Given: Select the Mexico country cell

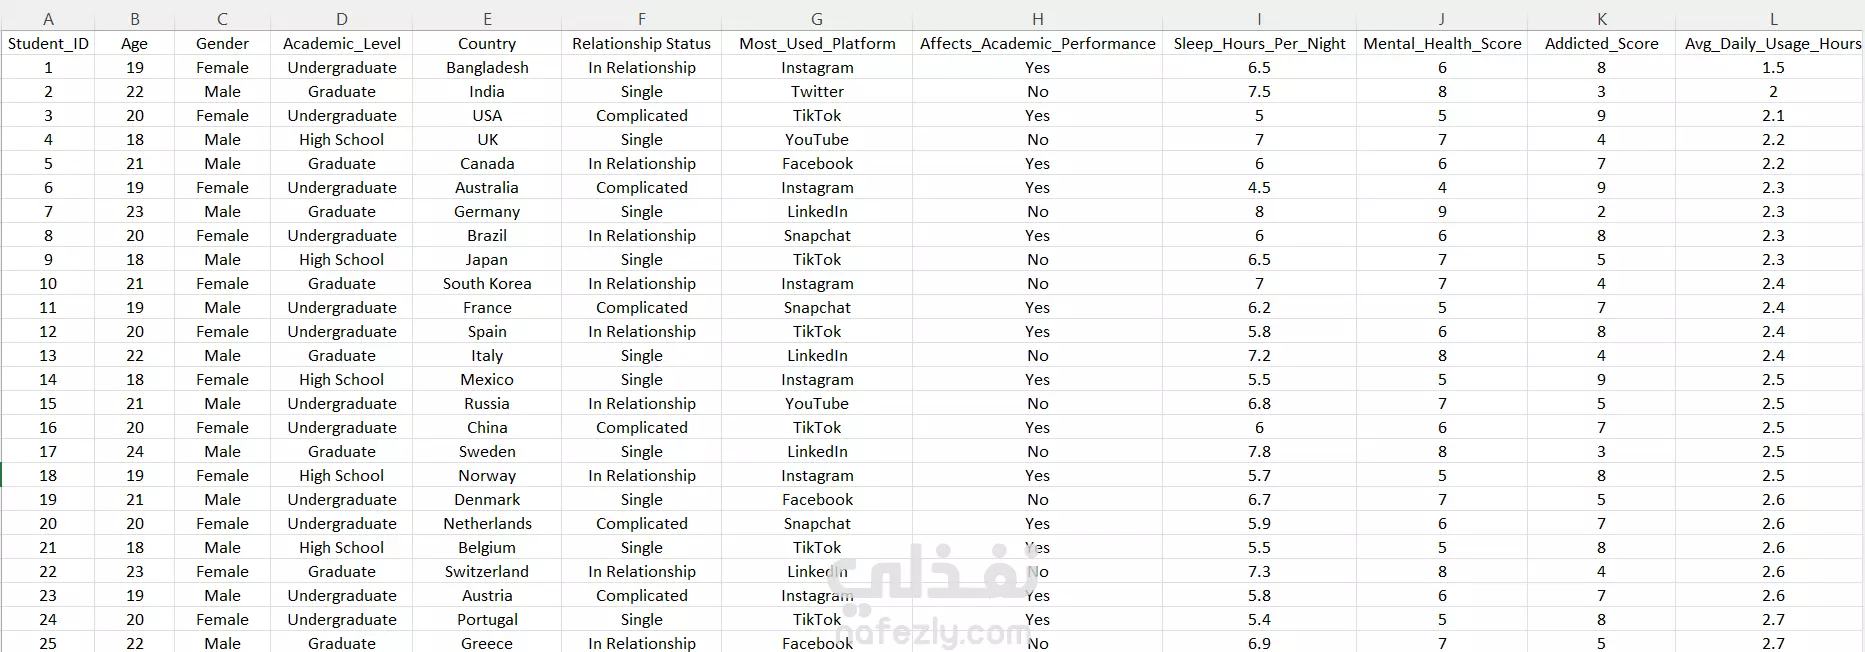Looking at the screenshot, I should (x=487, y=379).
